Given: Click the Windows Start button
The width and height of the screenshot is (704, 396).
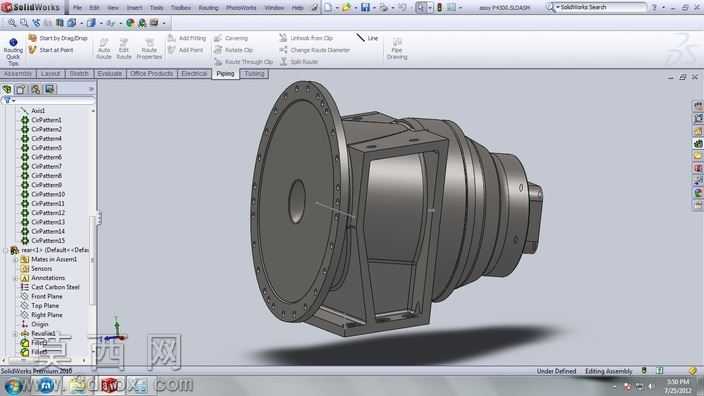Looking at the screenshot, I should click(x=13, y=386).
